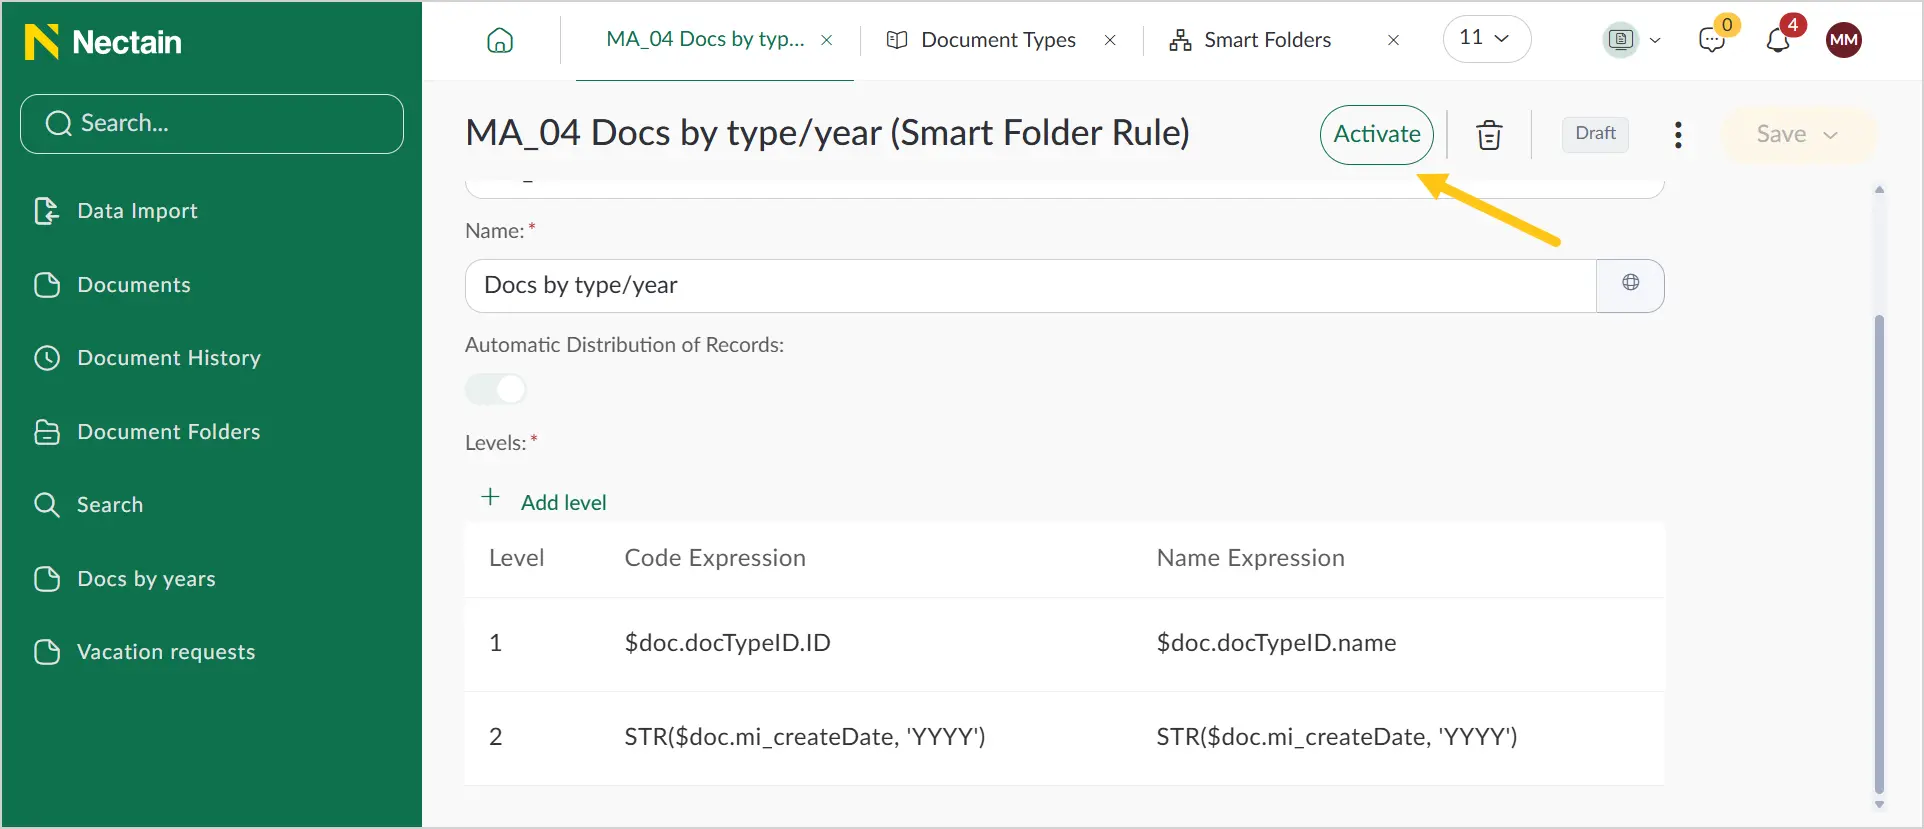Switch to the Document Types tab
The height and width of the screenshot is (829, 1924).
998,40
